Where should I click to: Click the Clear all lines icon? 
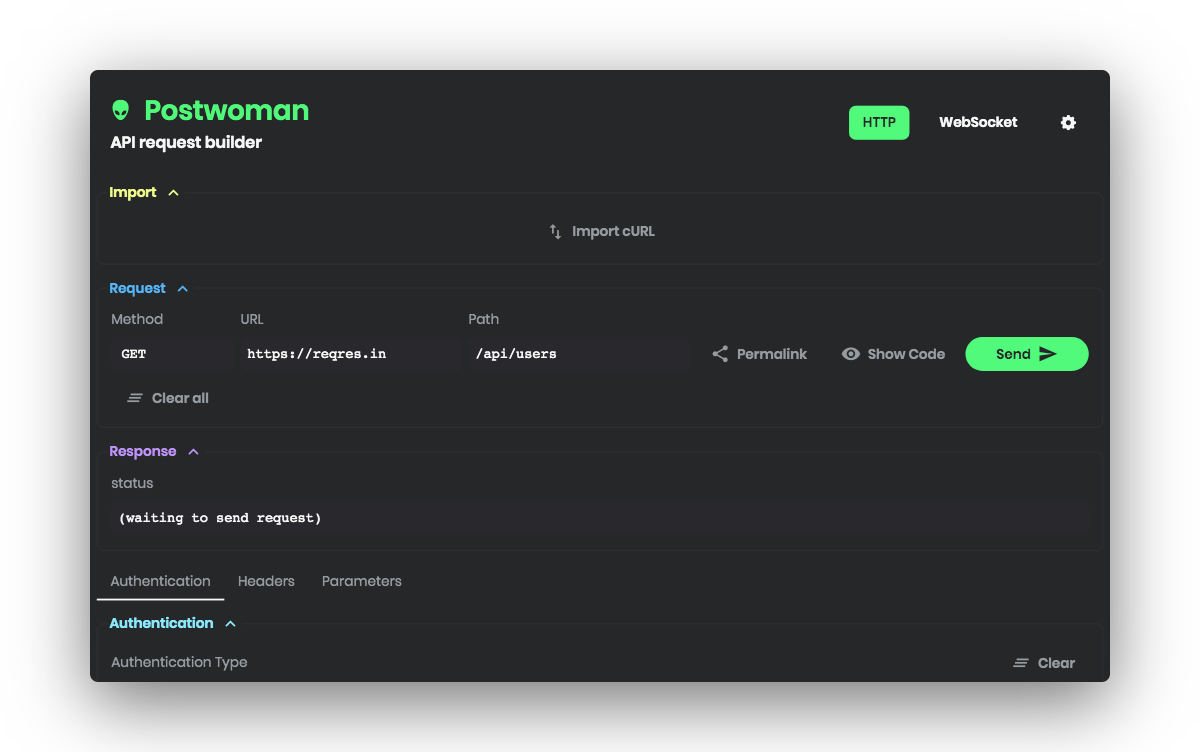(135, 398)
